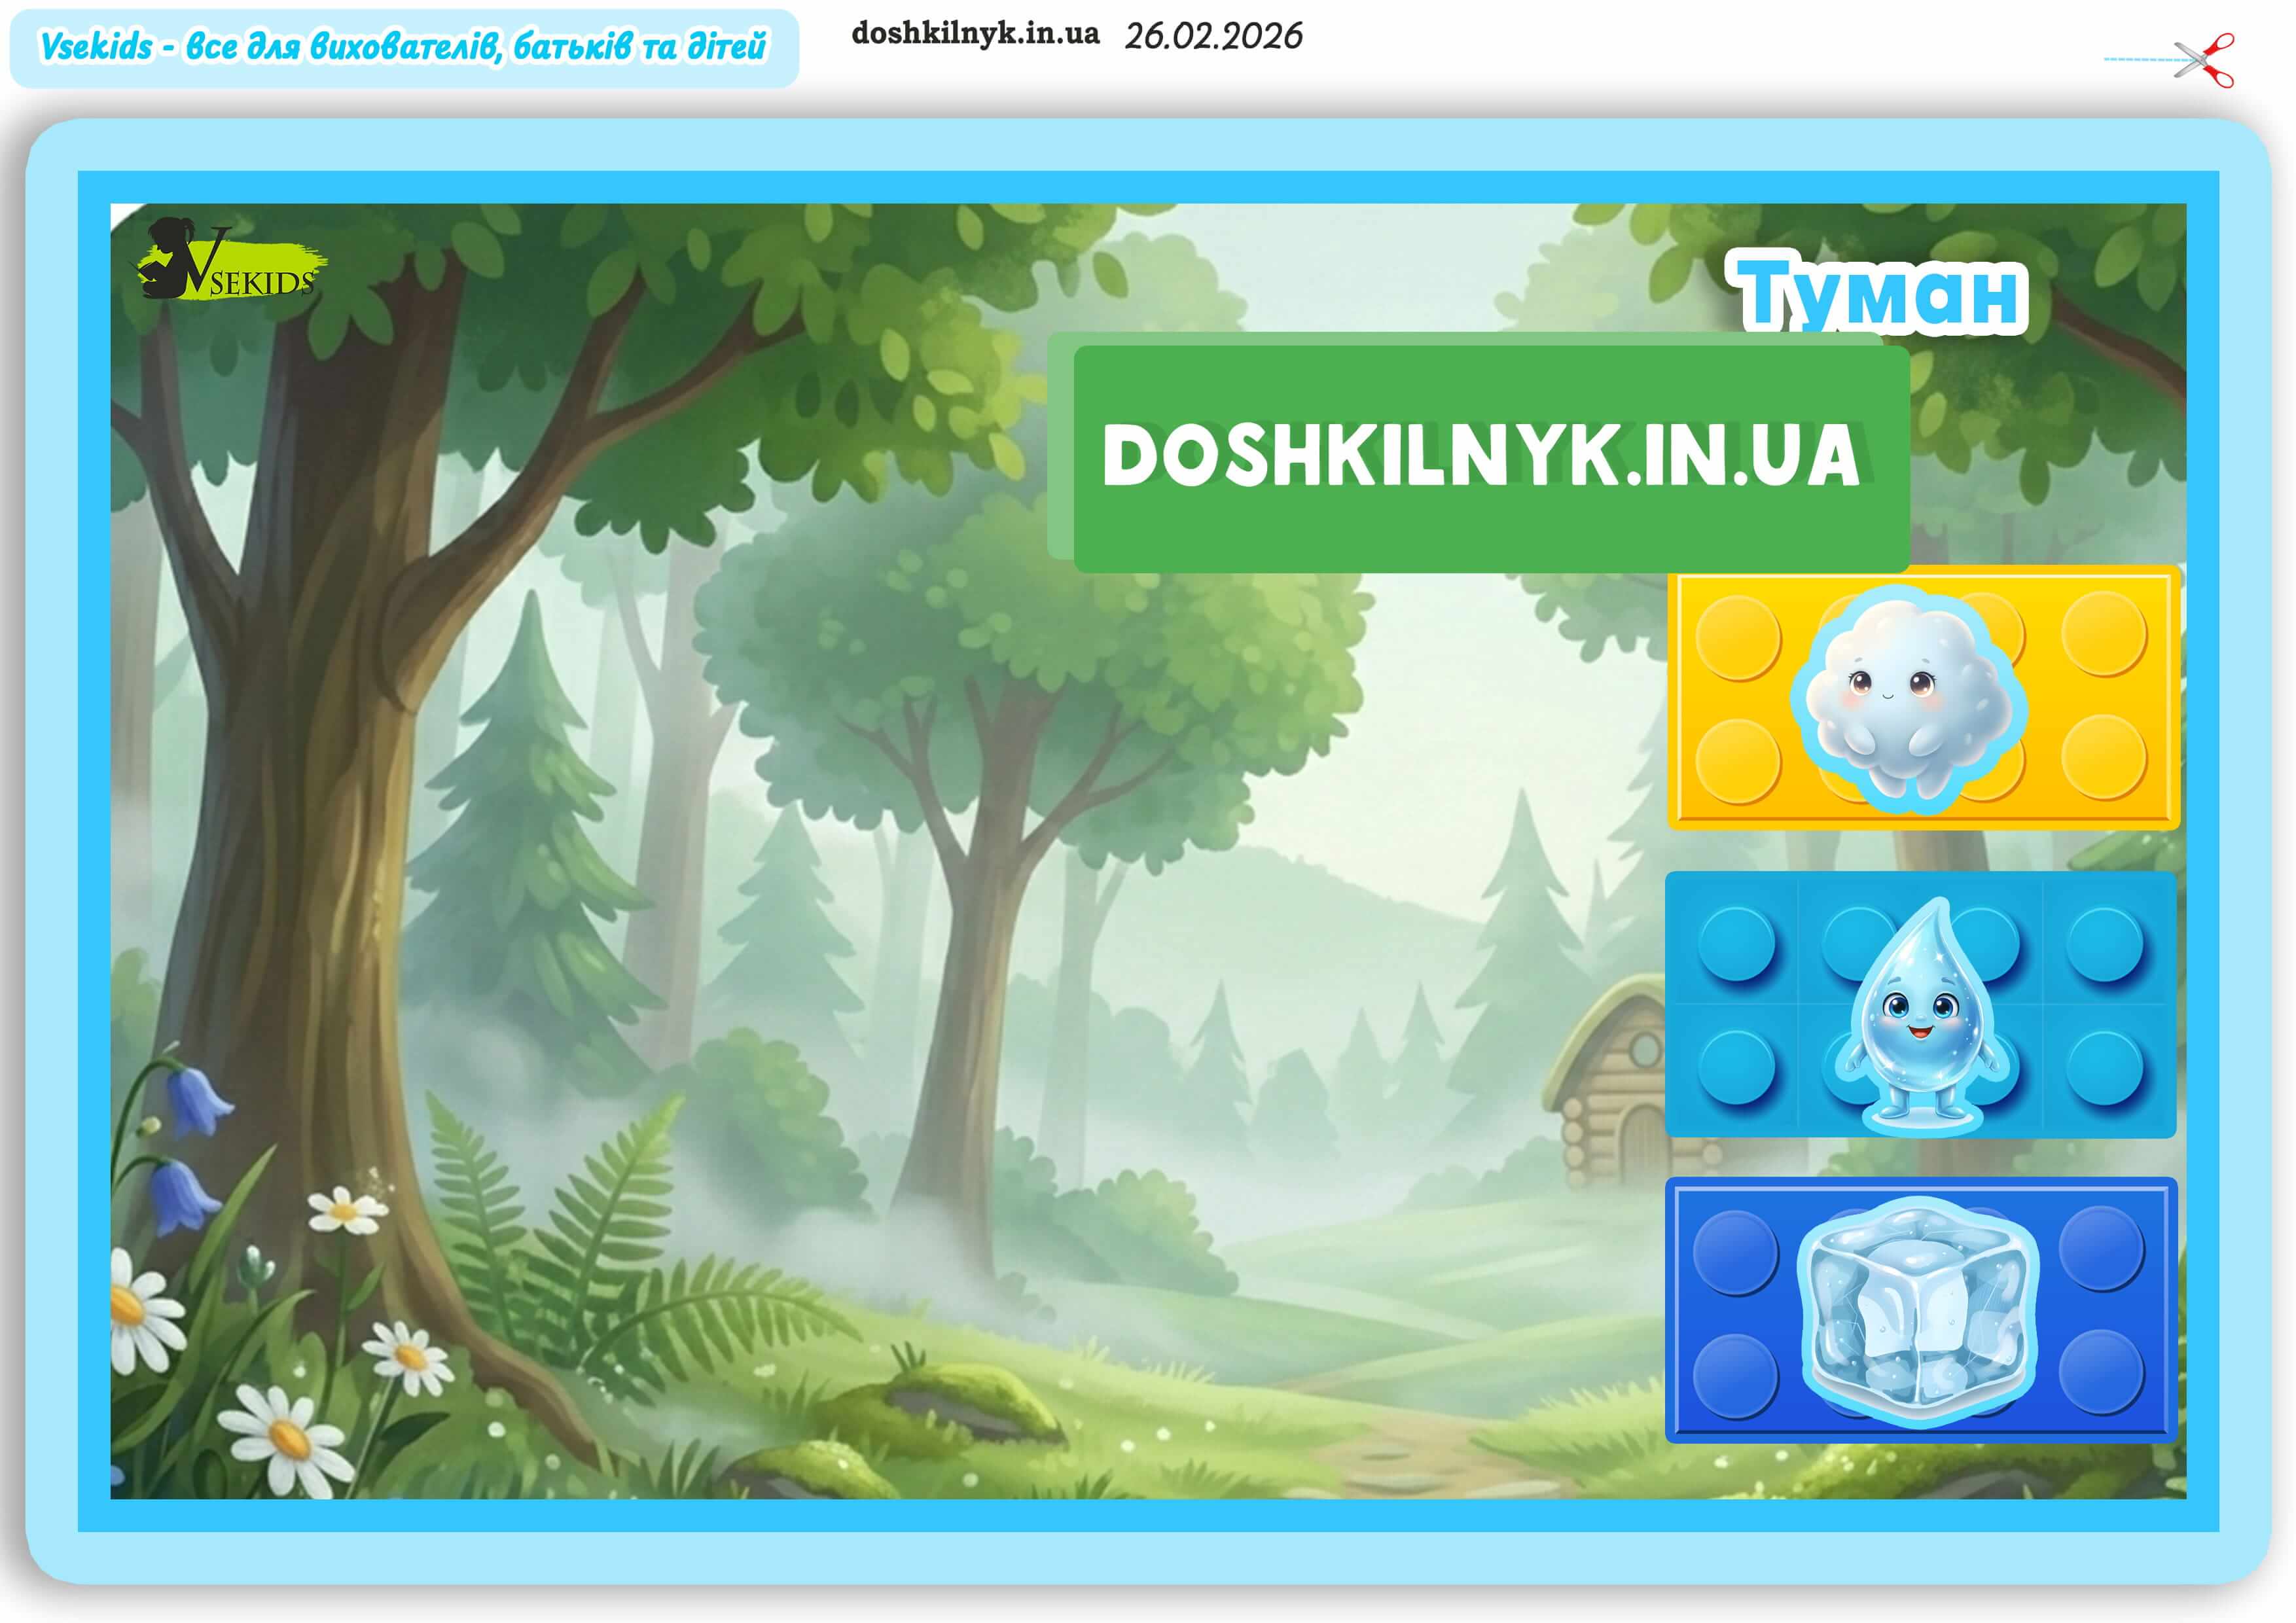The width and height of the screenshot is (2296, 1623).
Task: Click the top-left stud of the dark blue brick
Action: [x=1736, y=1253]
